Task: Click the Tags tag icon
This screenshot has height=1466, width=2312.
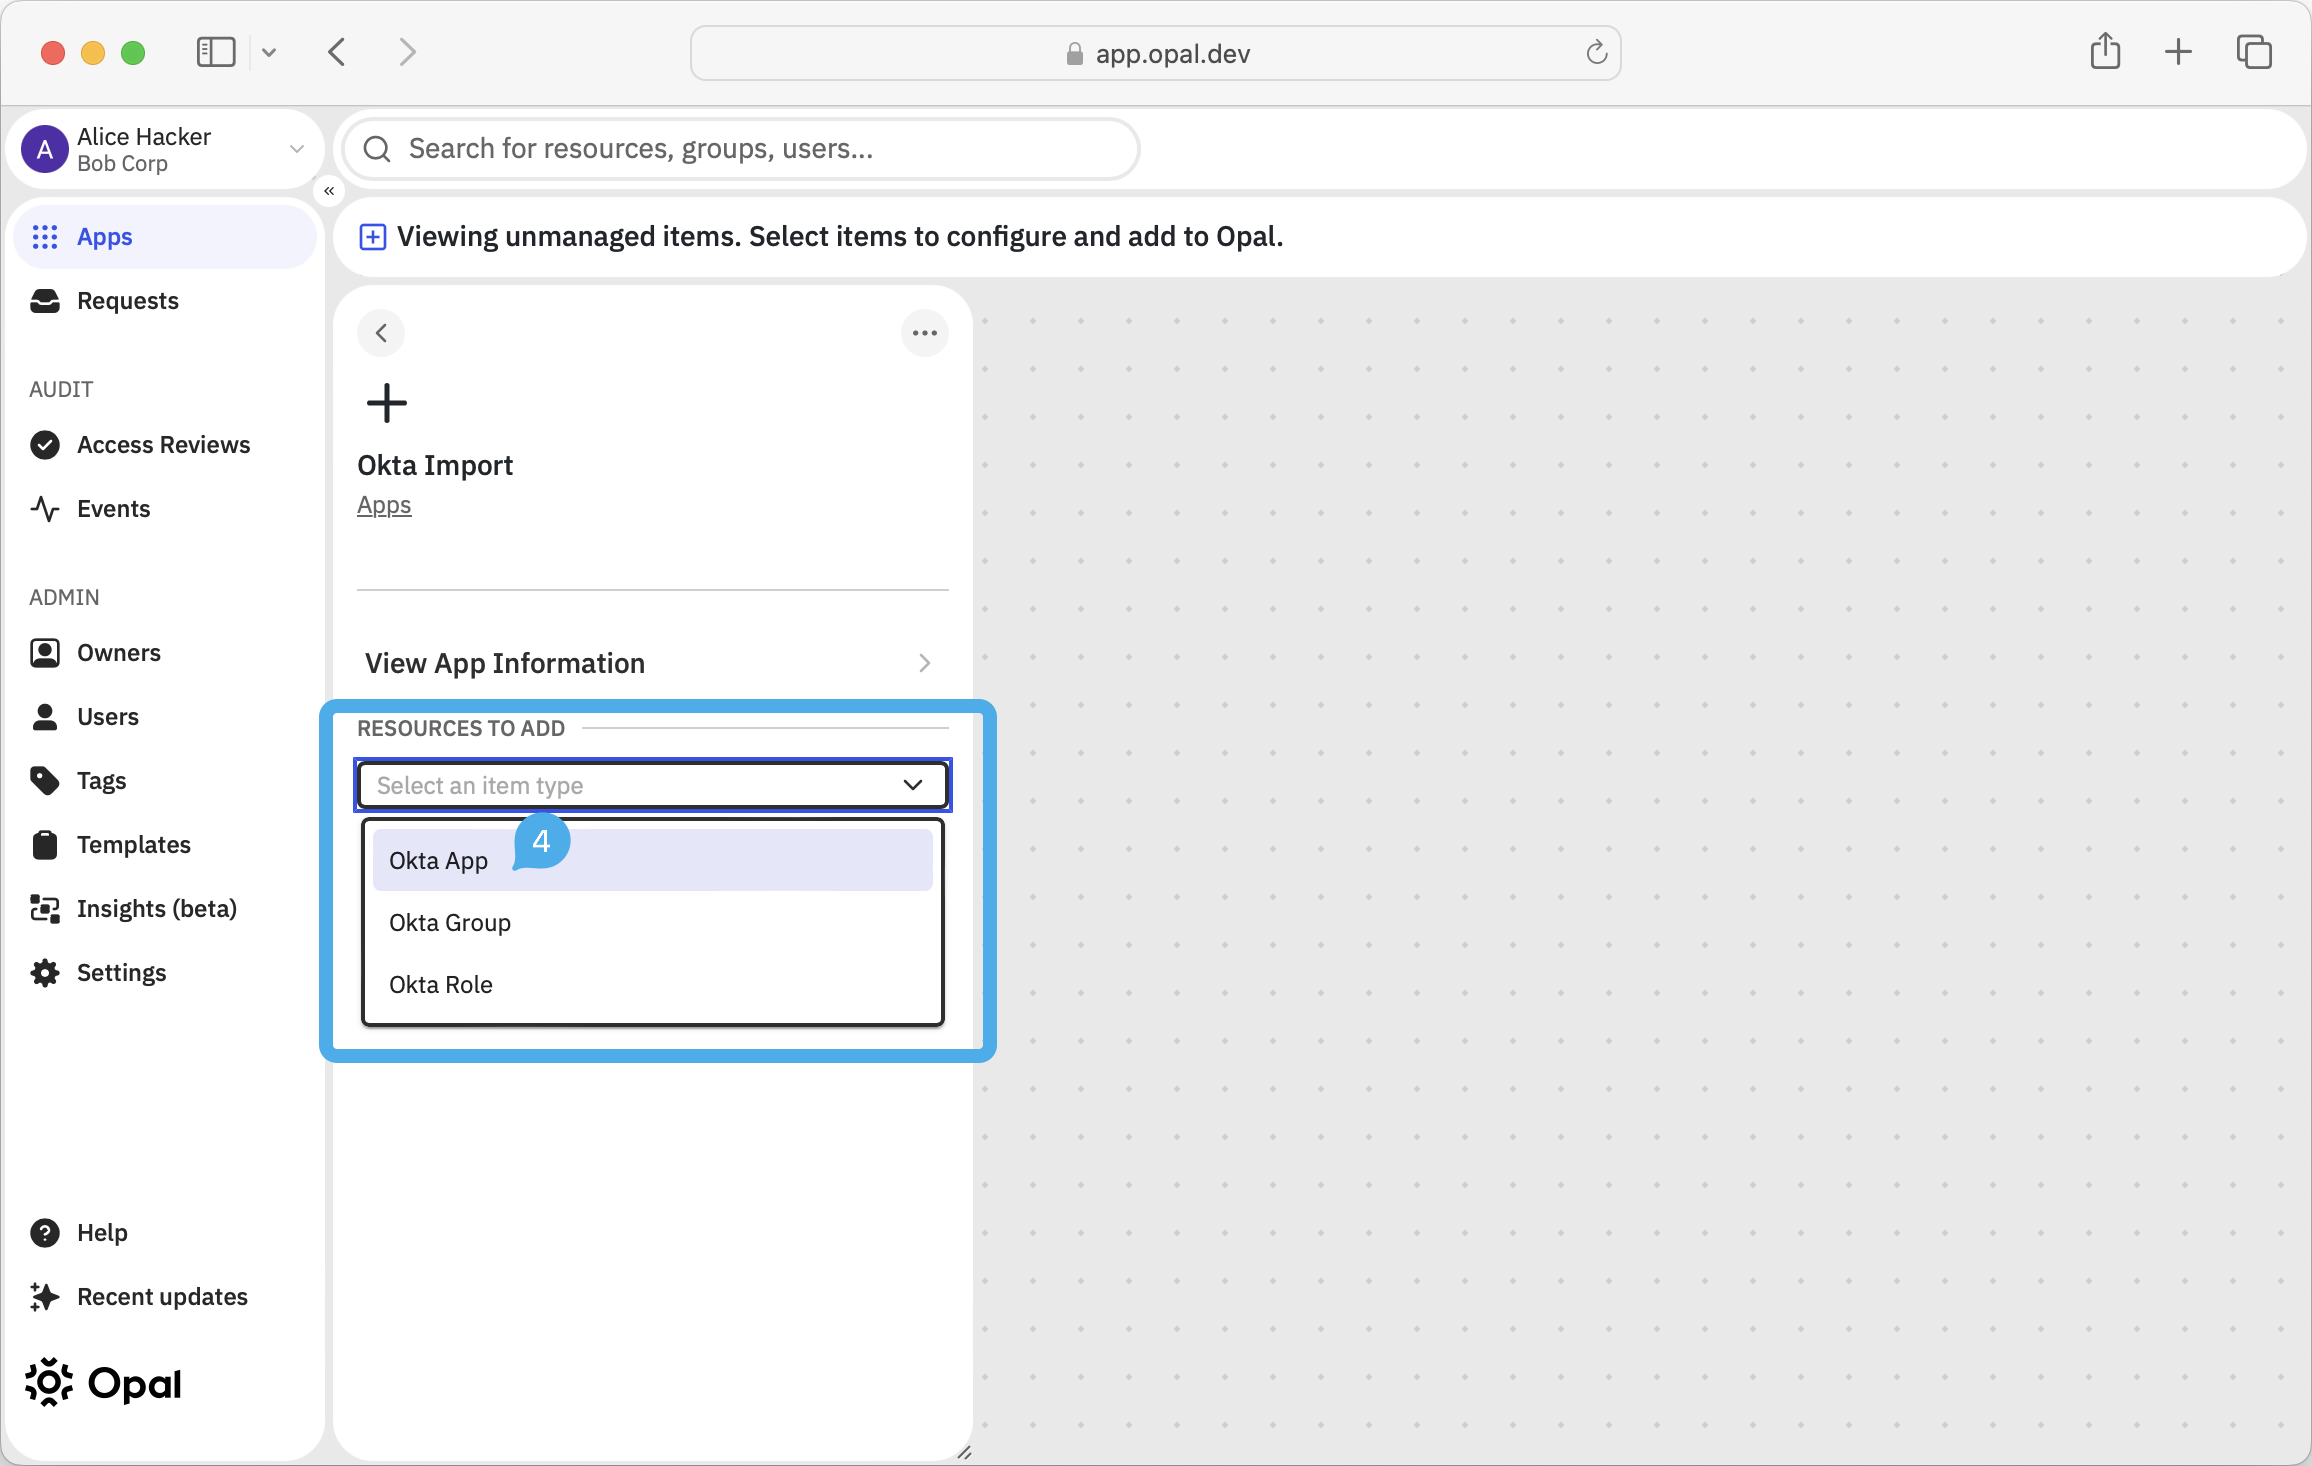Action: pos(45,781)
